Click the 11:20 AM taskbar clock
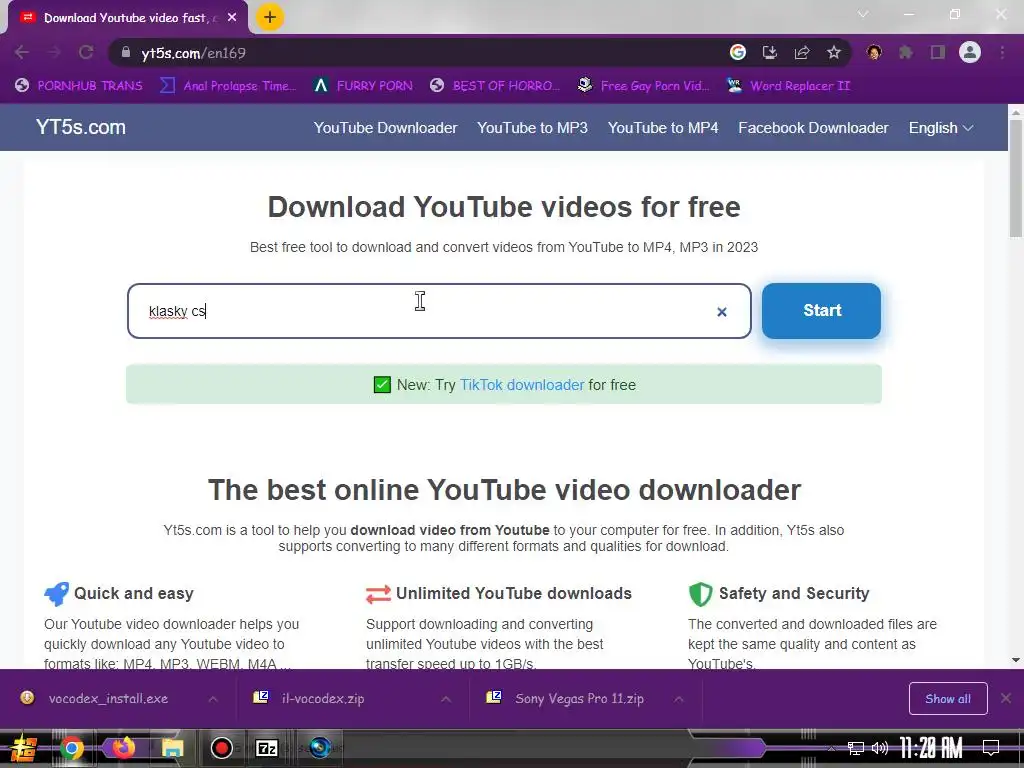This screenshot has width=1024, height=768. tap(931, 748)
